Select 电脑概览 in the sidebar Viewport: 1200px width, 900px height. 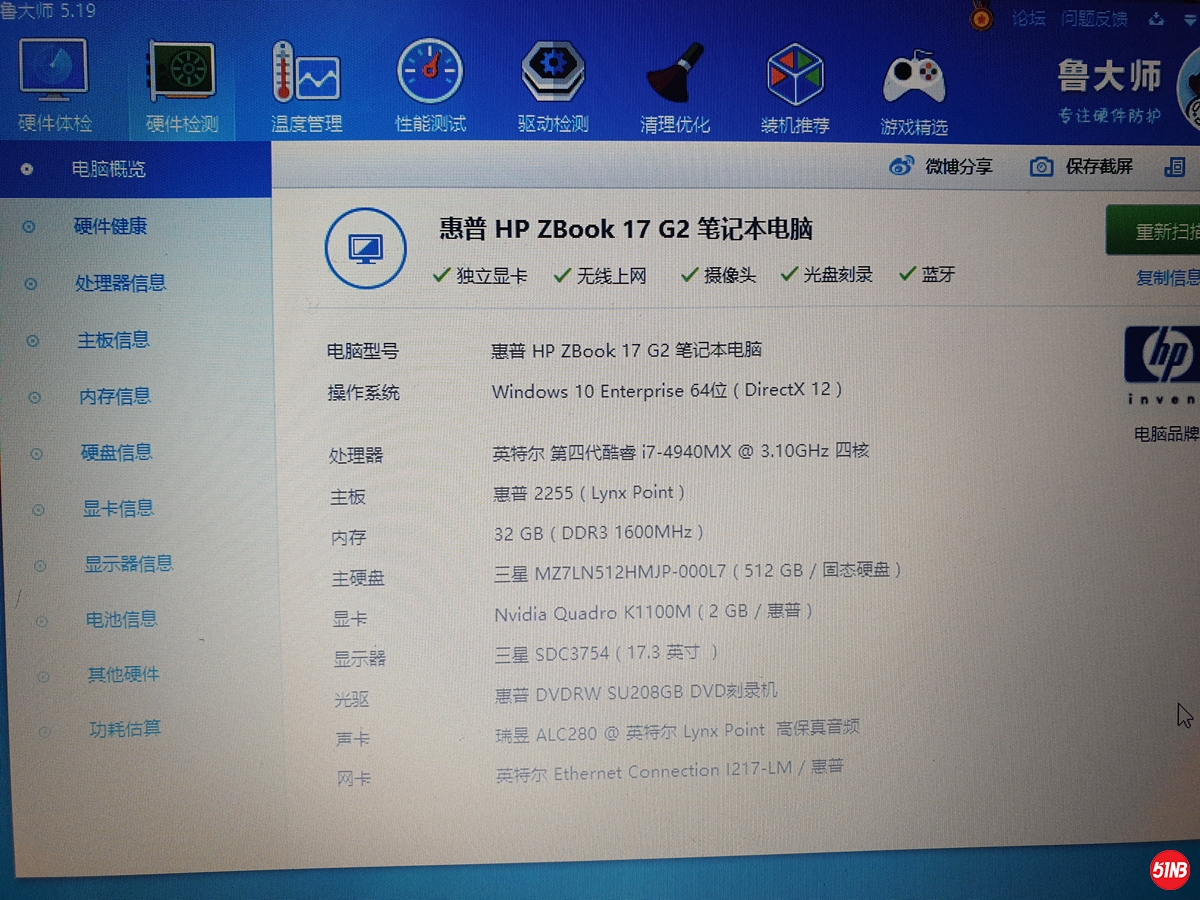coord(108,169)
